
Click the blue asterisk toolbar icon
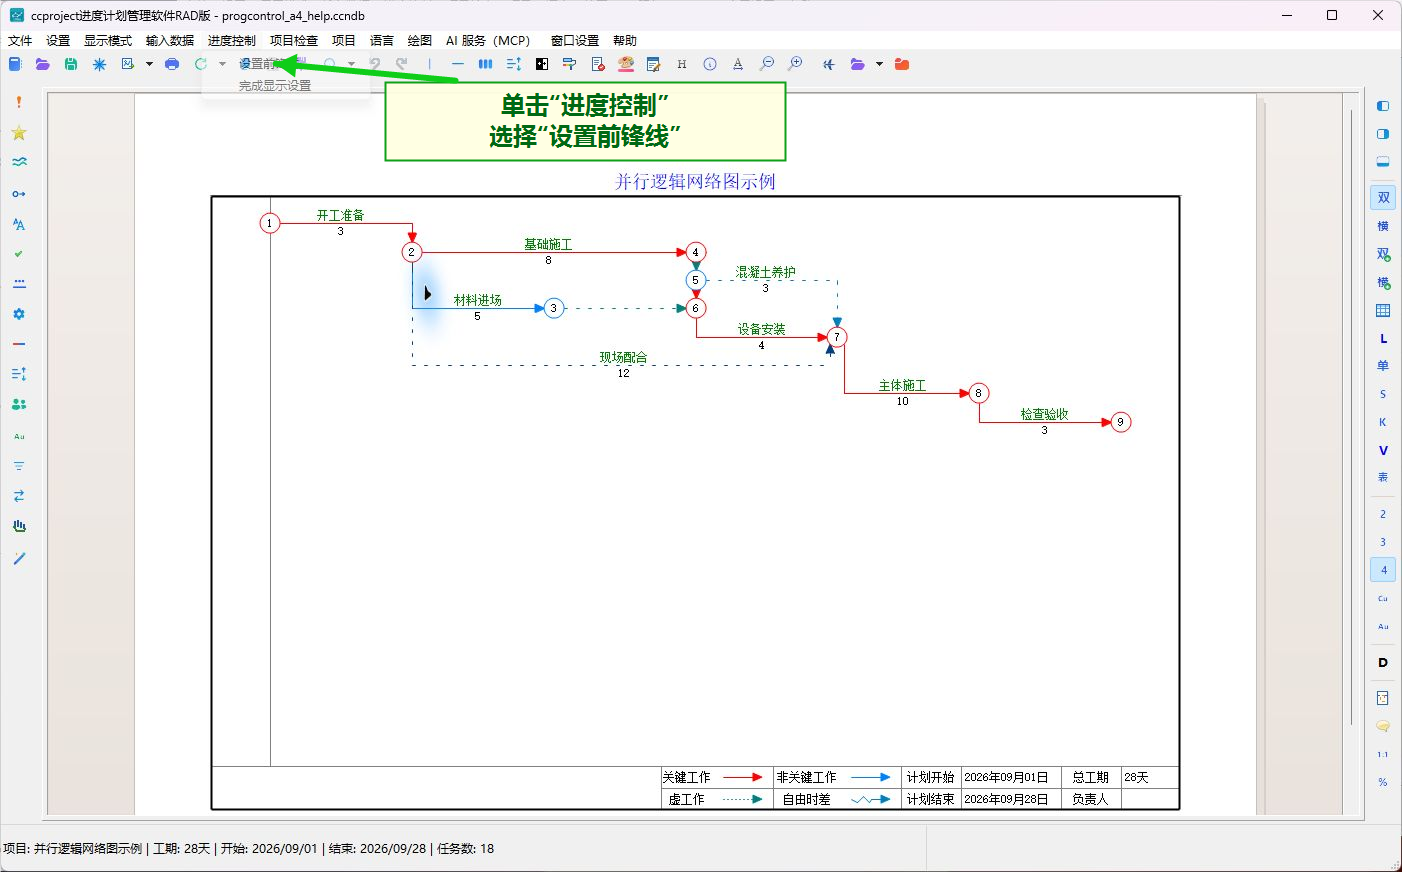point(99,64)
